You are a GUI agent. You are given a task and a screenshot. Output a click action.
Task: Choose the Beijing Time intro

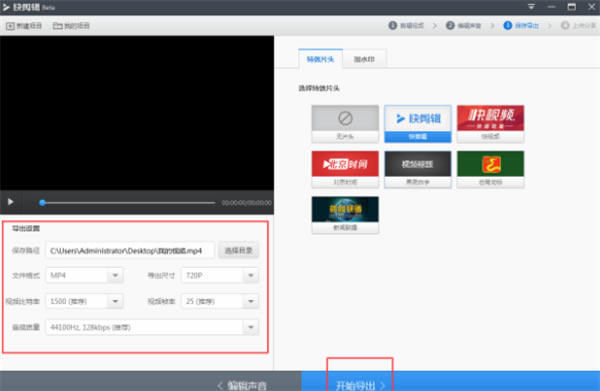[345, 169]
